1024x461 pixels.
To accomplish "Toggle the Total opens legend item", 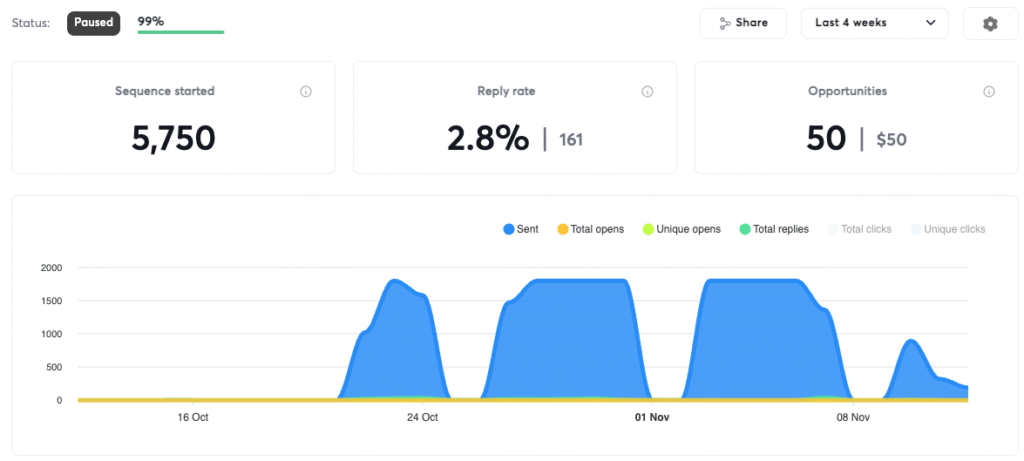I will tap(590, 229).
